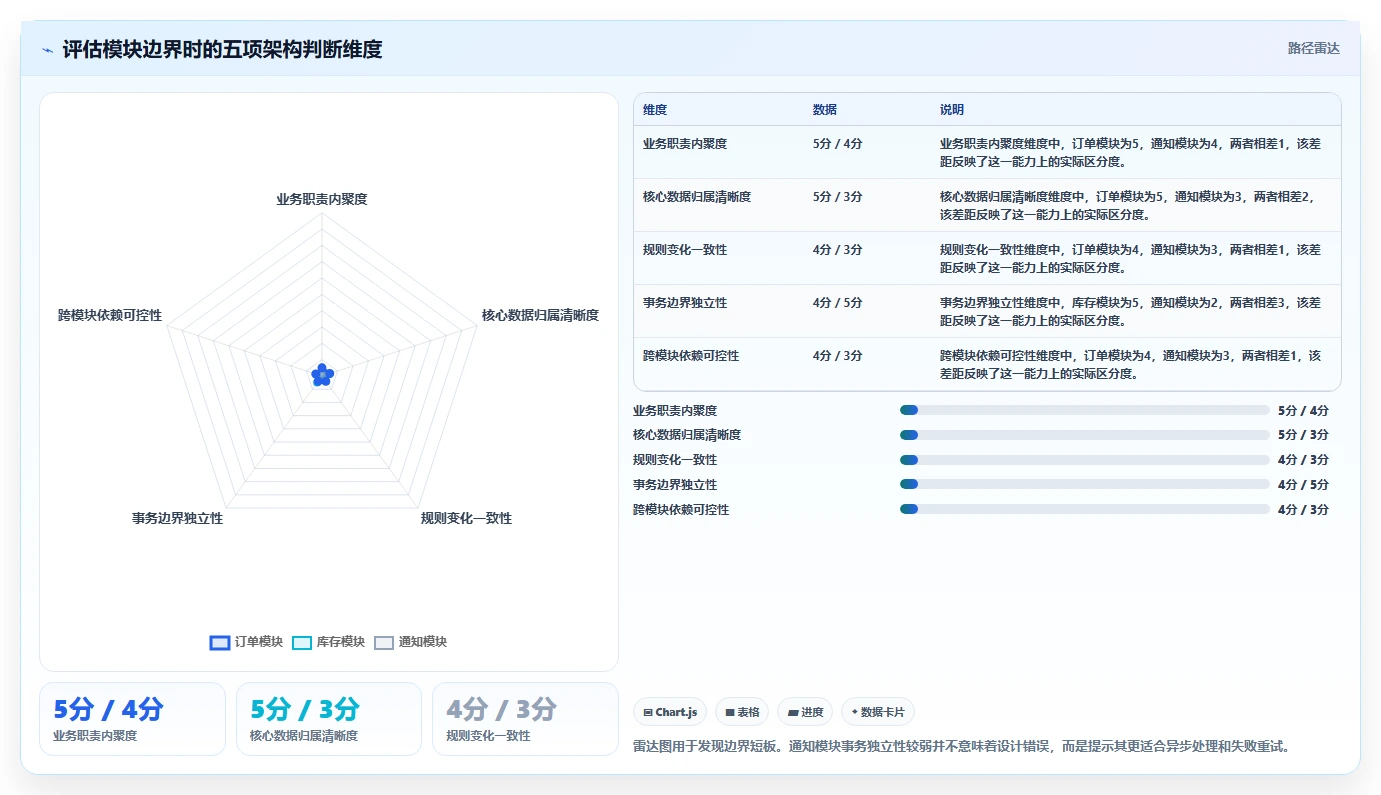Click 4分 / 3分 in the table's 规则变化一致性 row
1381x795 pixels.
[838, 250]
